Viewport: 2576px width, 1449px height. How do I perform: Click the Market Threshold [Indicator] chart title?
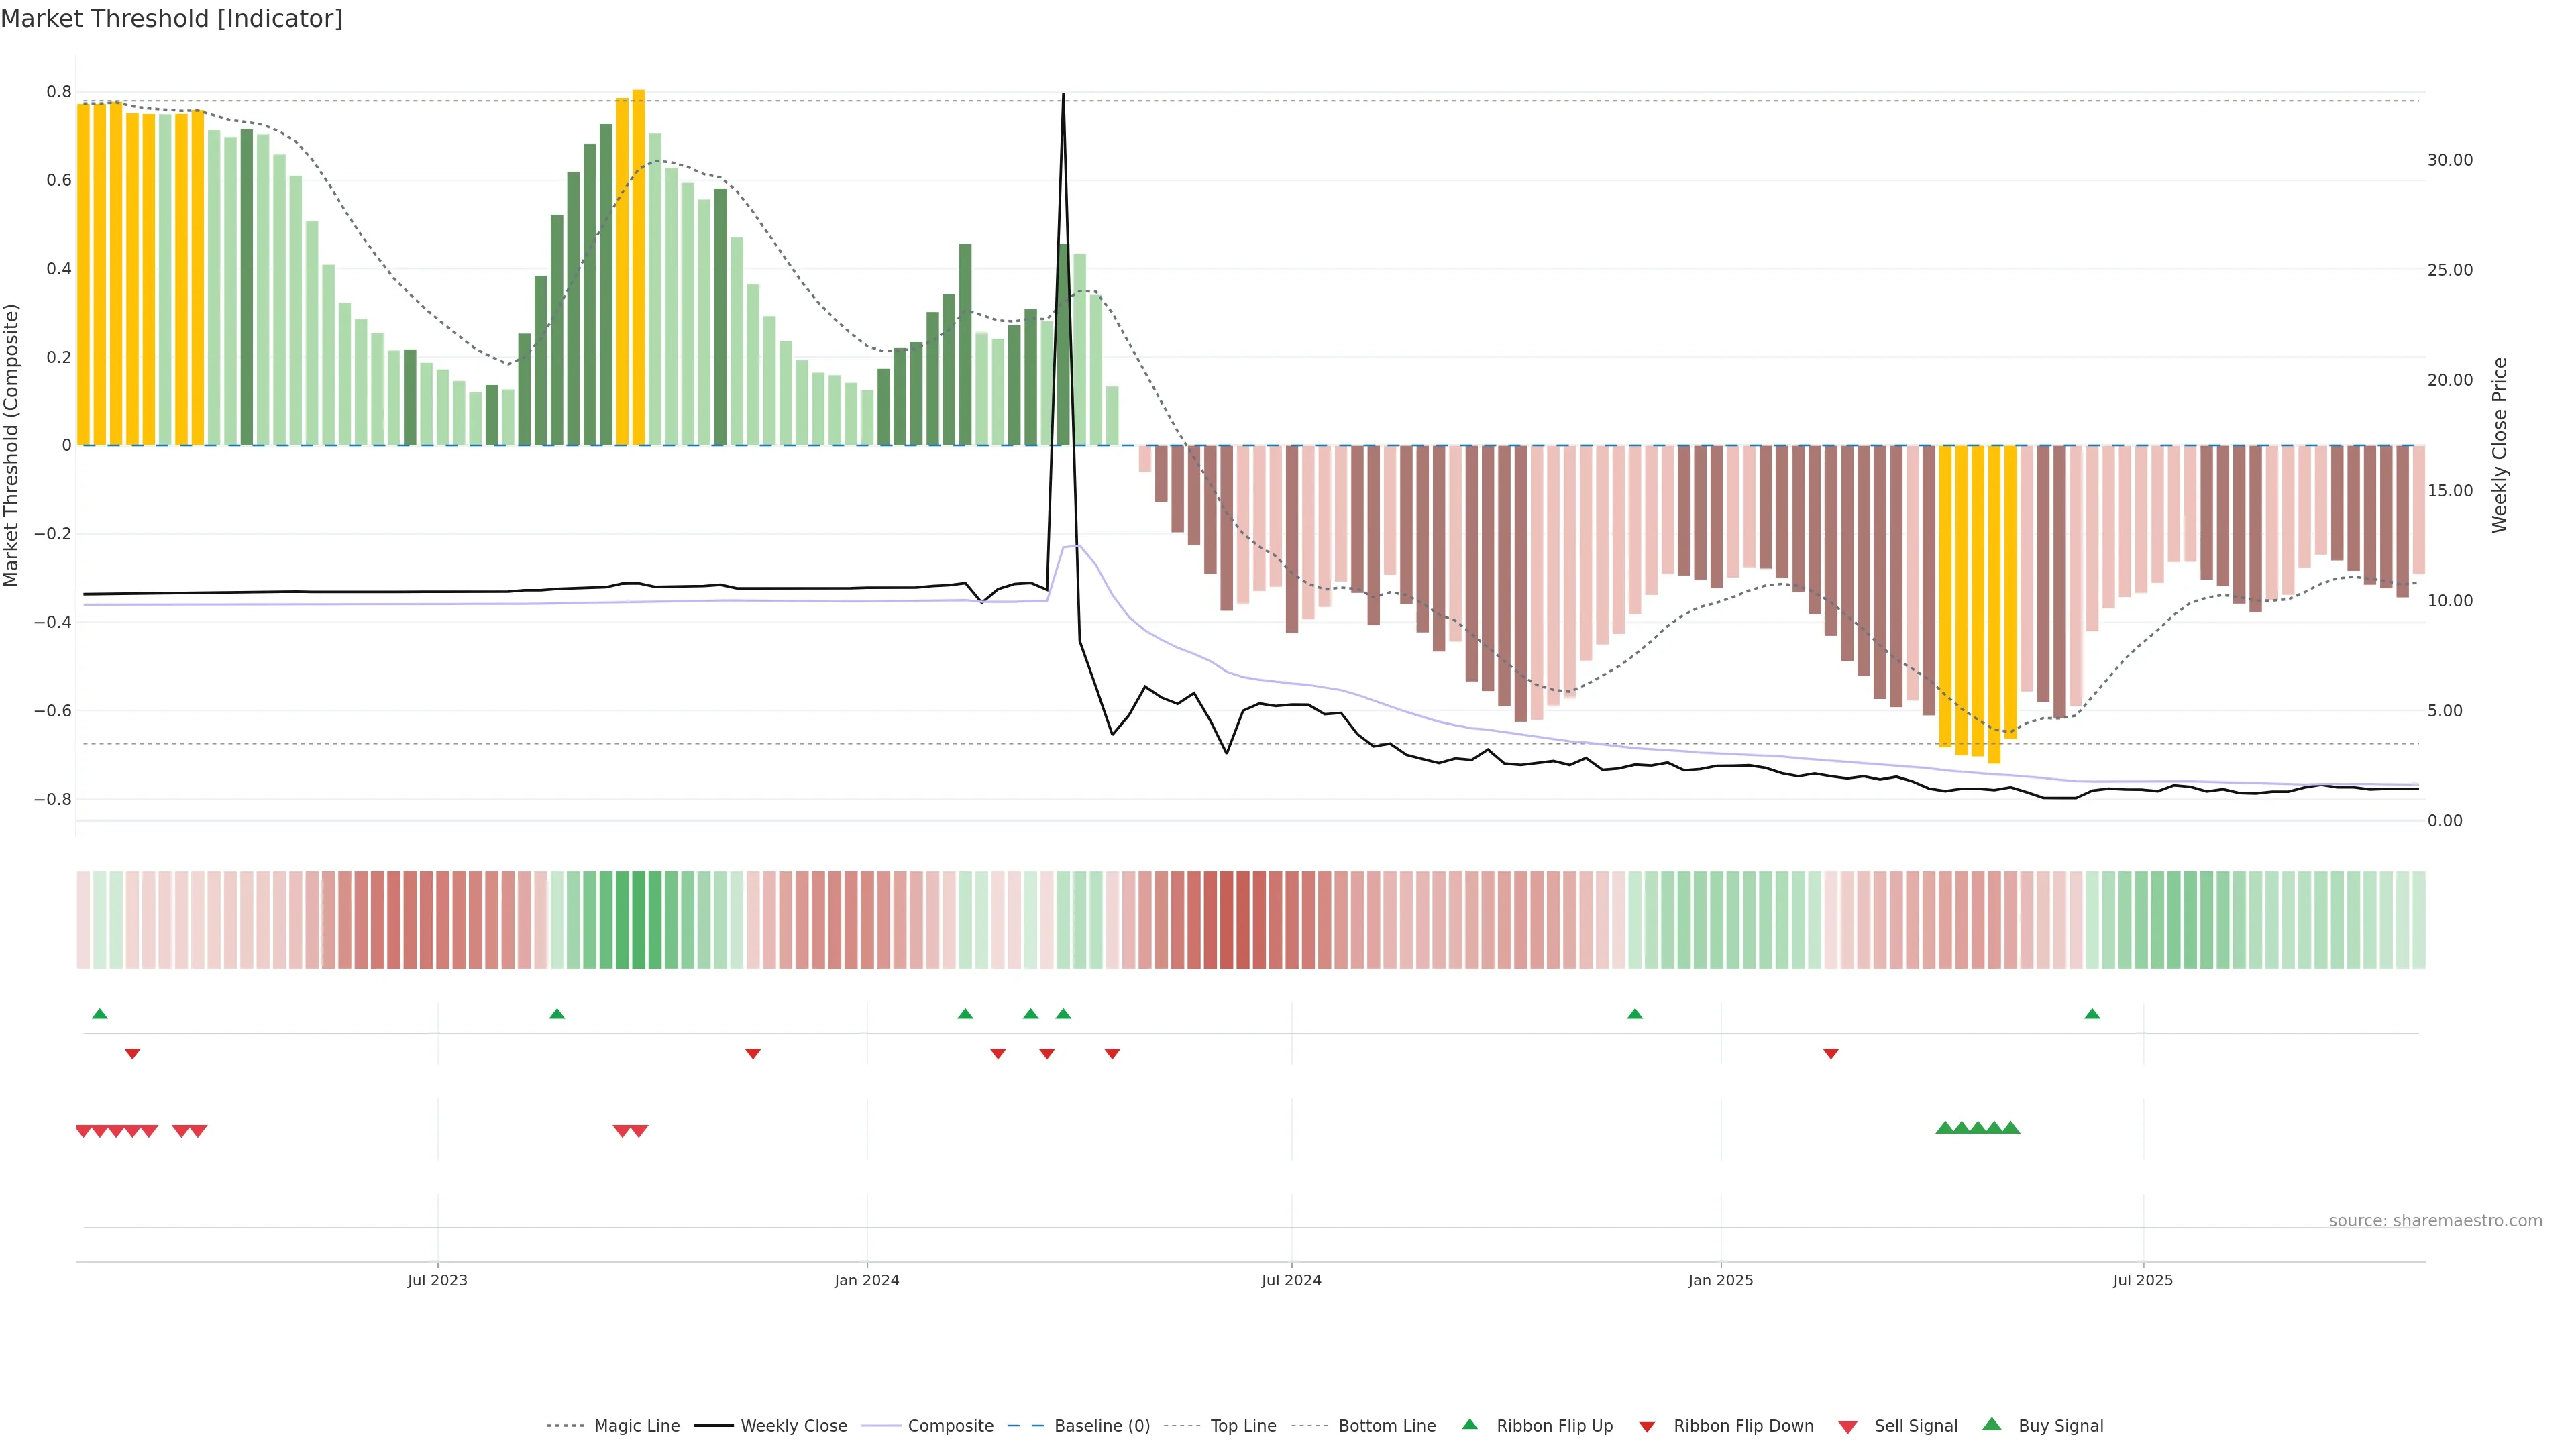tap(171, 19)
